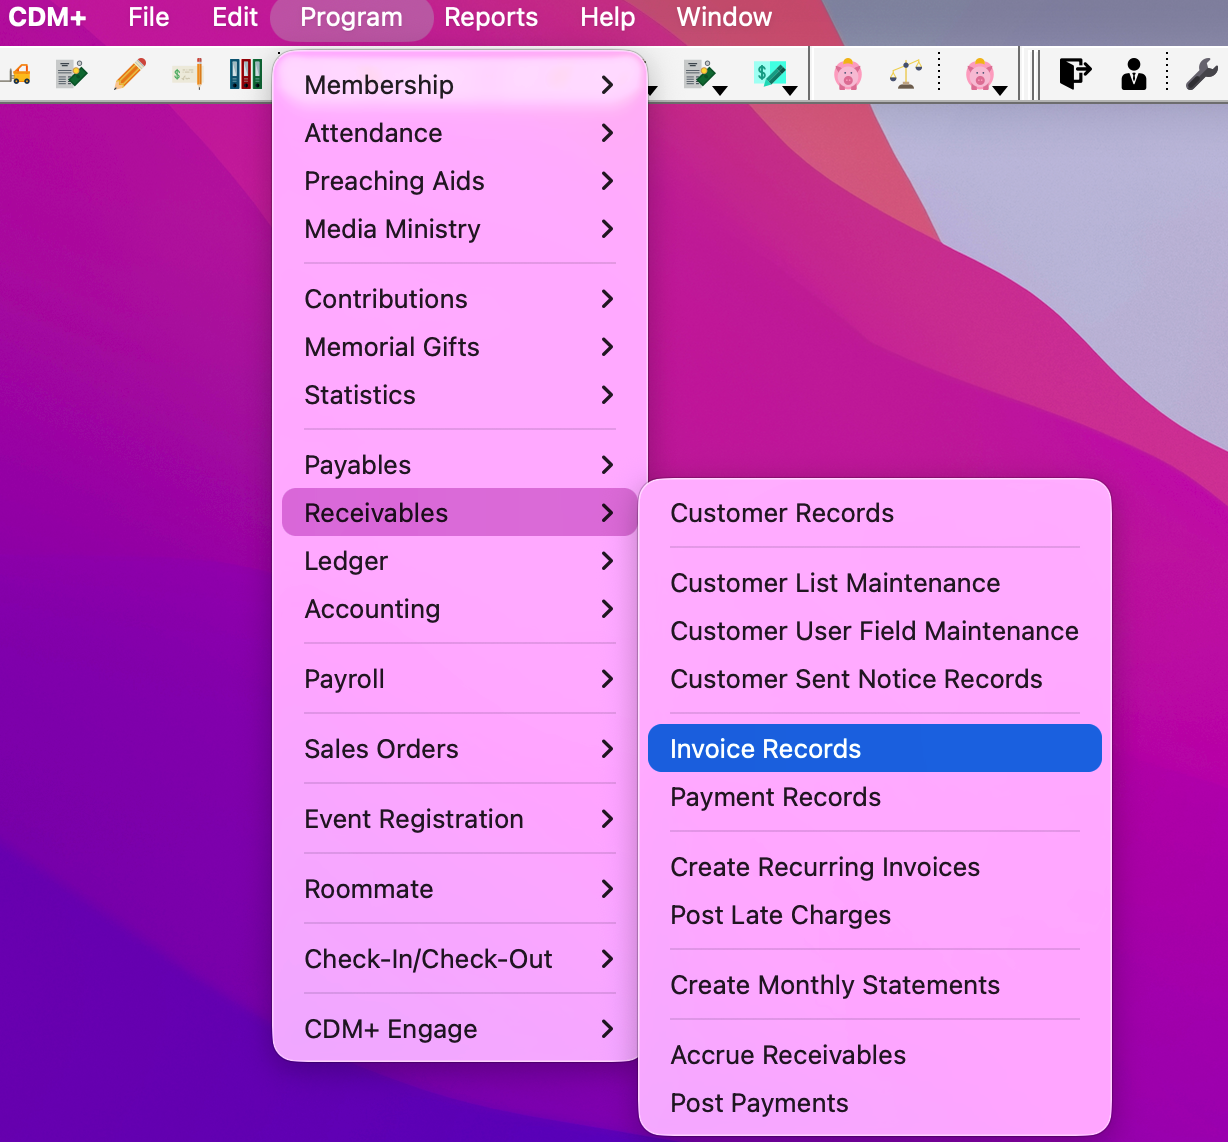Screen dimensions: 1228x1142
Task: Choose Accounting from the Program menu
Action: [460, 609]
